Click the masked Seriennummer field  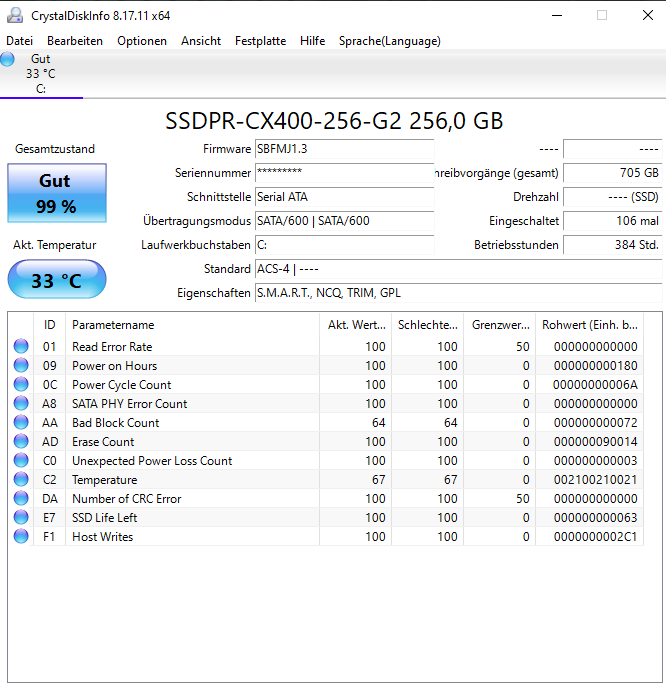click(x=344, y=173)
